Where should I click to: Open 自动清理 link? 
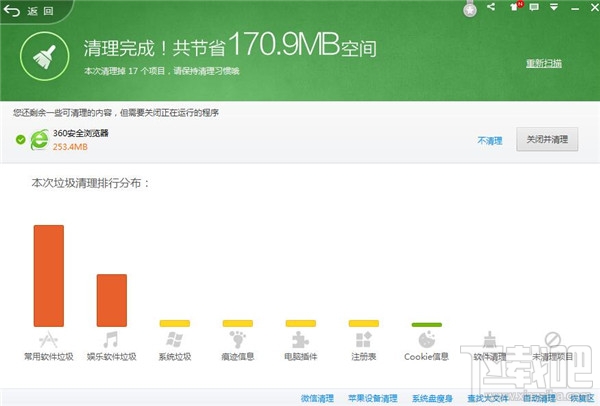click(540, 398)
